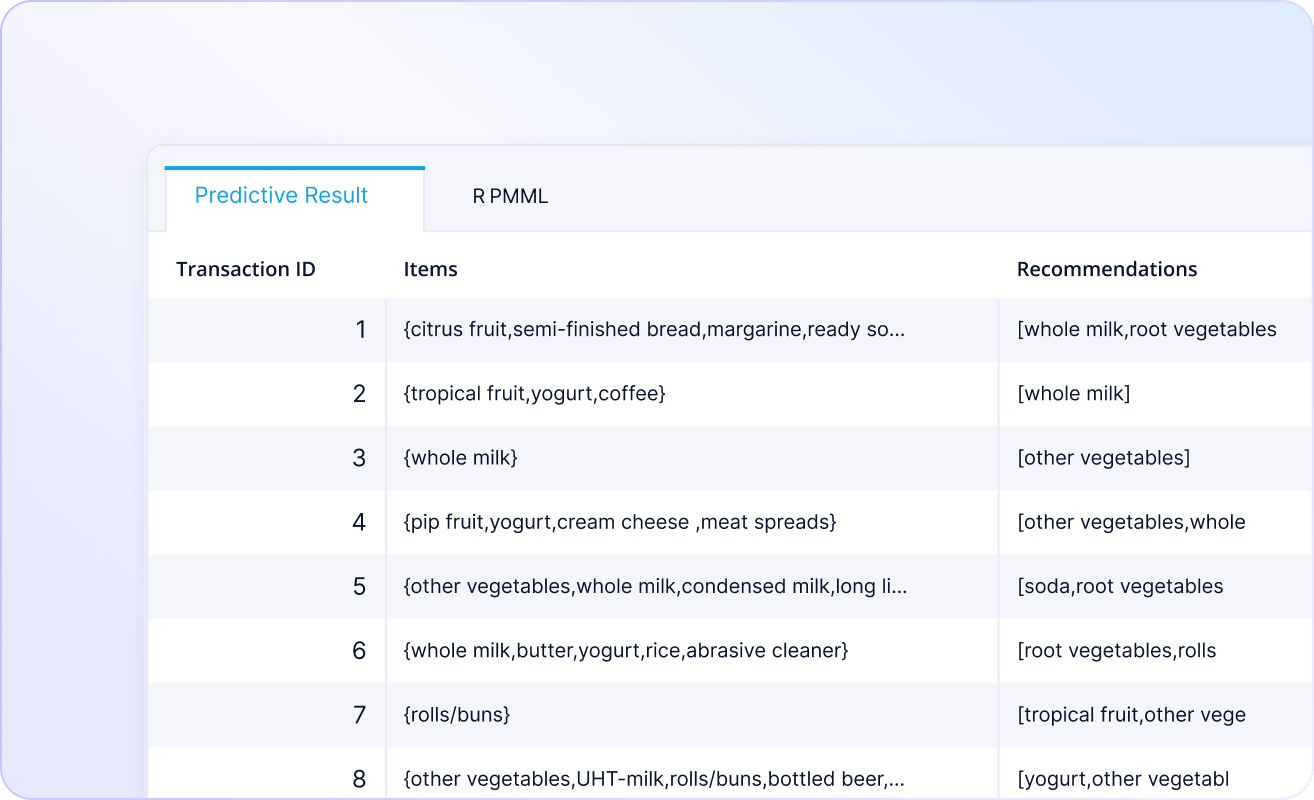Select the {rolls/buns} items cell
This screenshot has height=800, width=1314.
point(692,714)
